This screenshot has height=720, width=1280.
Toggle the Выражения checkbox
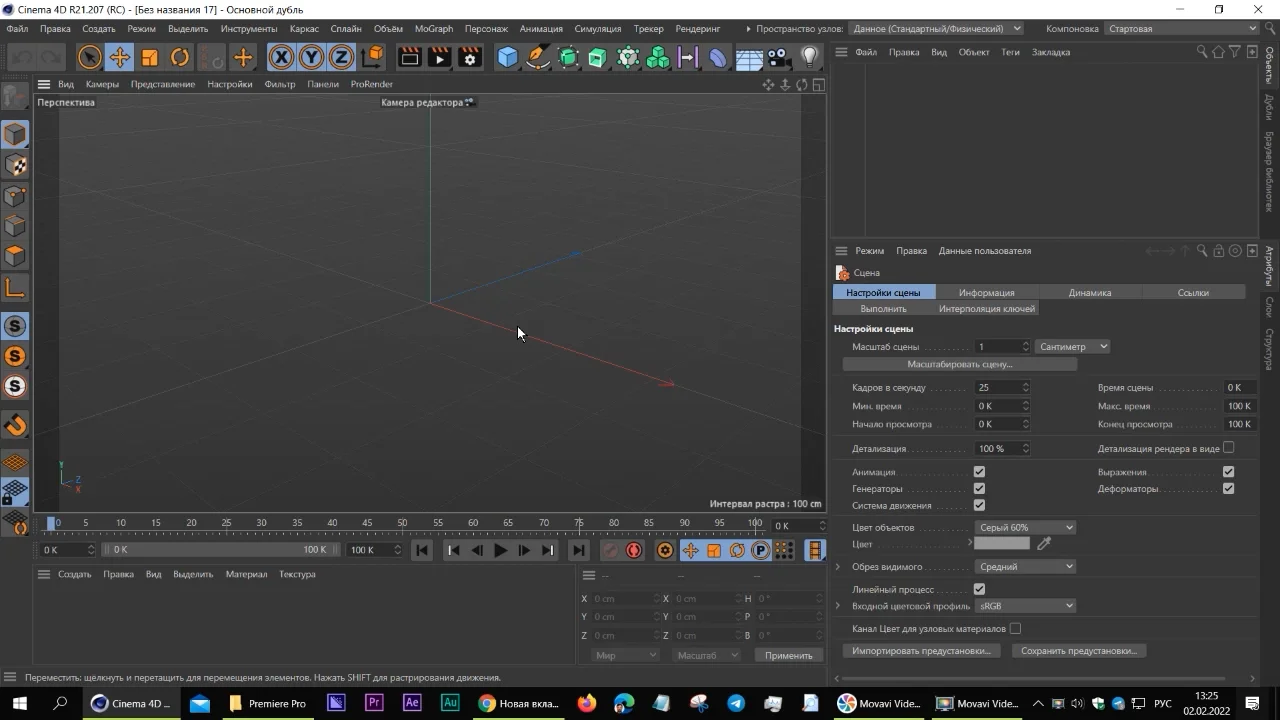tap(1228, 472)
